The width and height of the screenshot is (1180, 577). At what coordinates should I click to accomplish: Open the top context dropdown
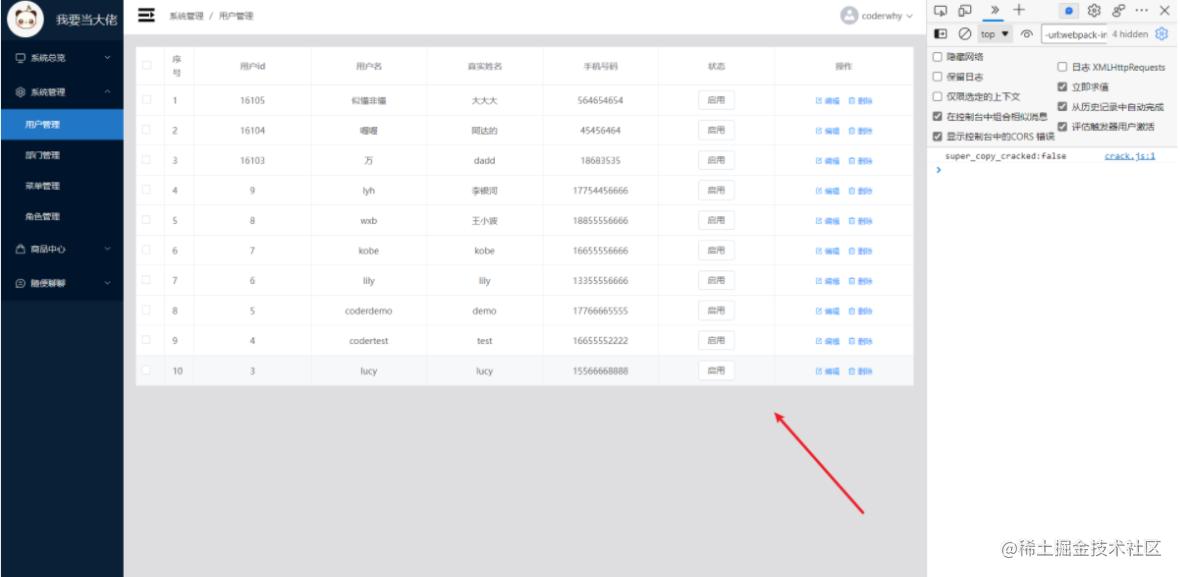pos(991,33)
